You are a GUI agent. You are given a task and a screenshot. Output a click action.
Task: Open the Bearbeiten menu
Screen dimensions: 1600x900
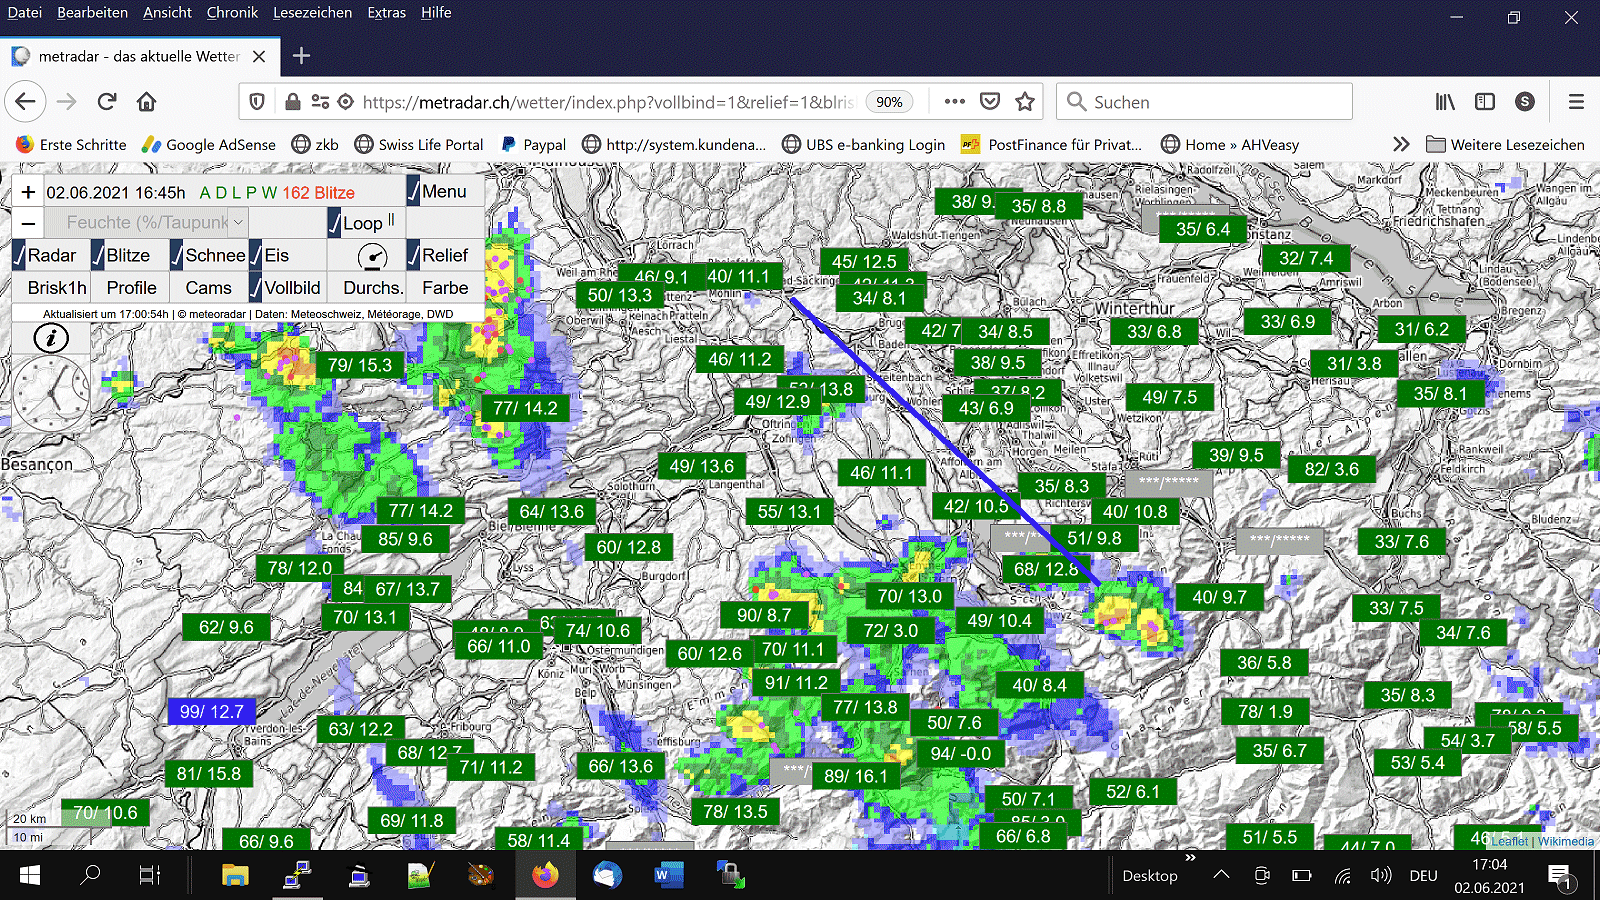click(93, 13)
